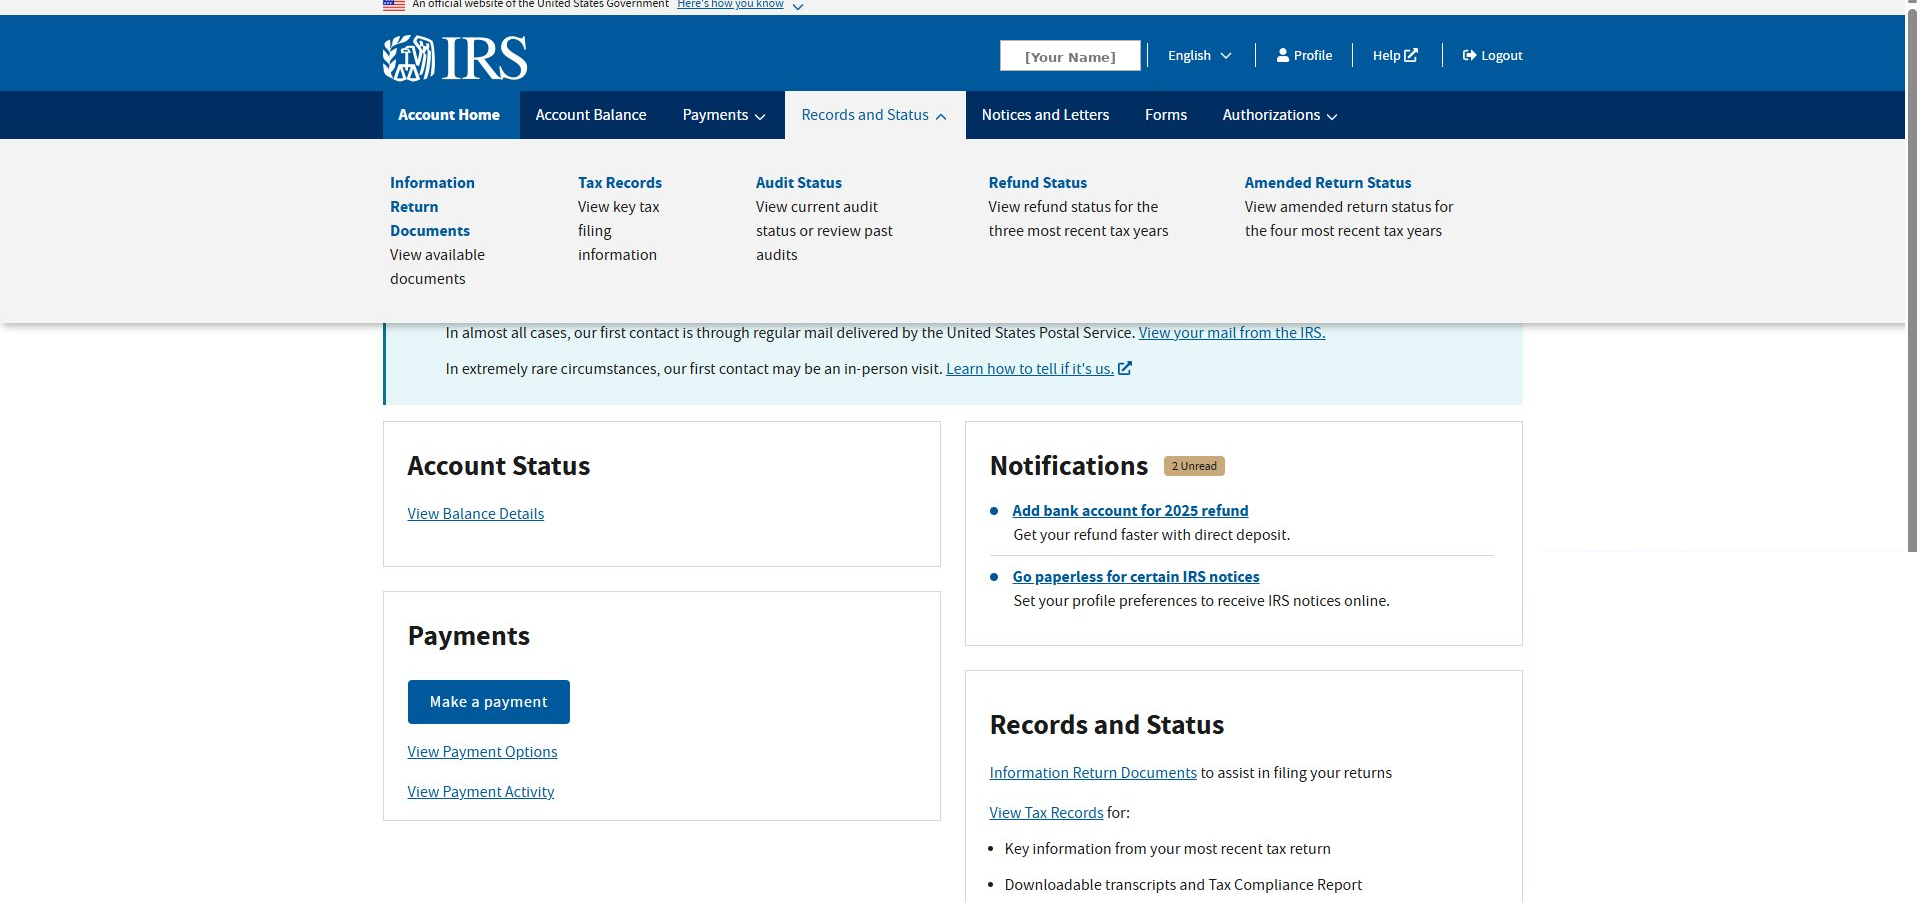Click "Downloadable transcripts and Tax Compliance Report" text
Screen dimensions: 1920x902
tap(1183, 885)
